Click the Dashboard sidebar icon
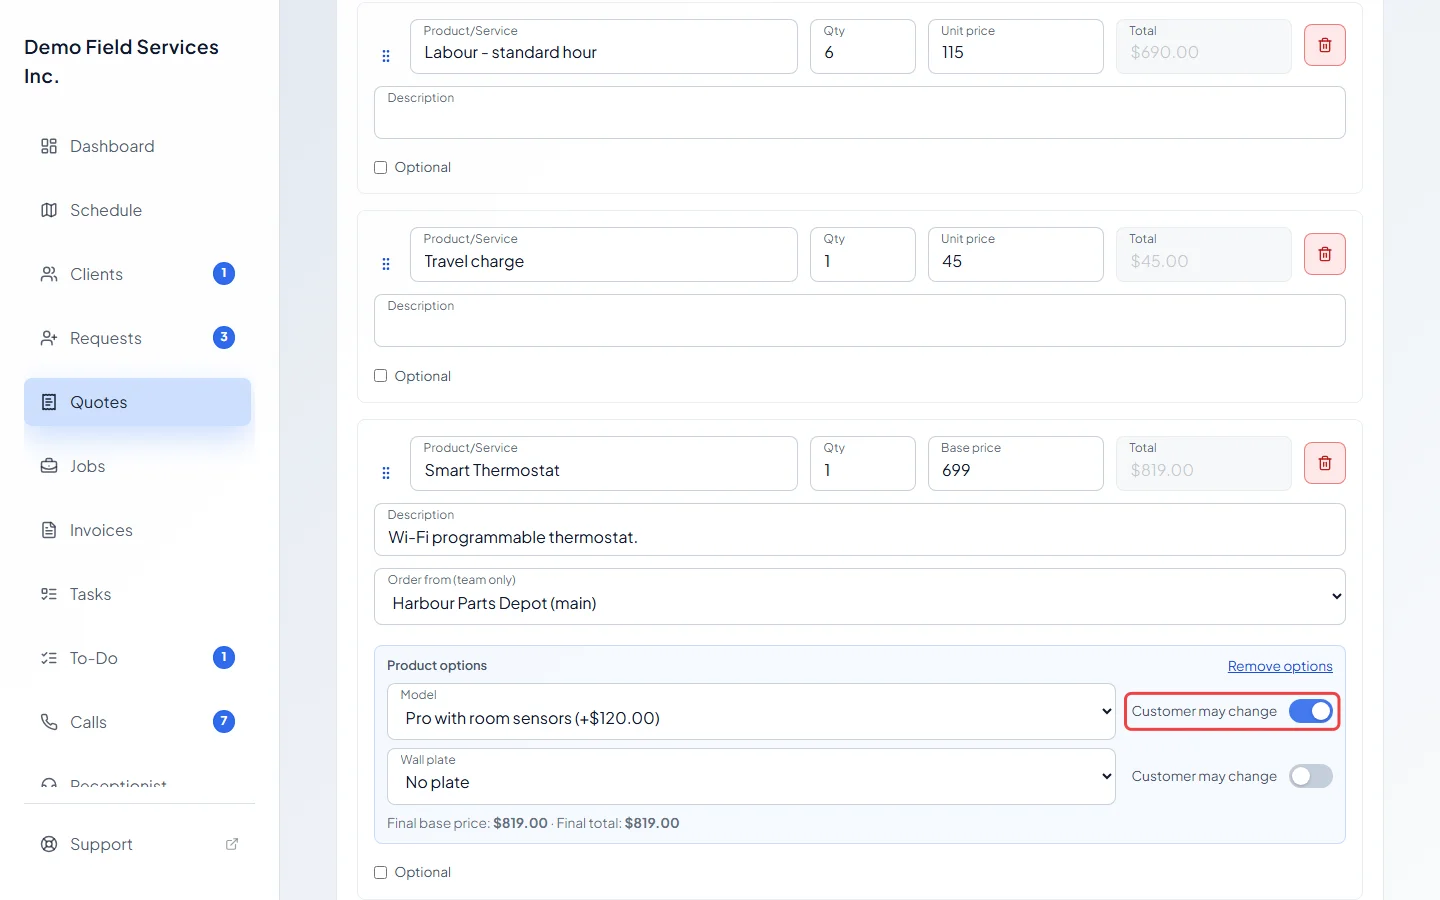 [x=49, y=146]
